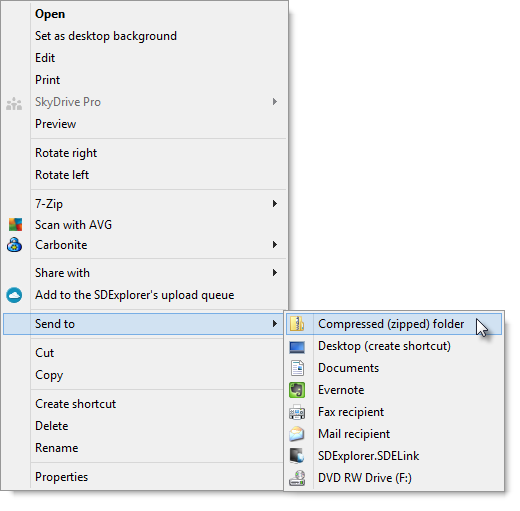
Task: Send to Evernote
Action: pyautogui.click(x=394, y=390)
